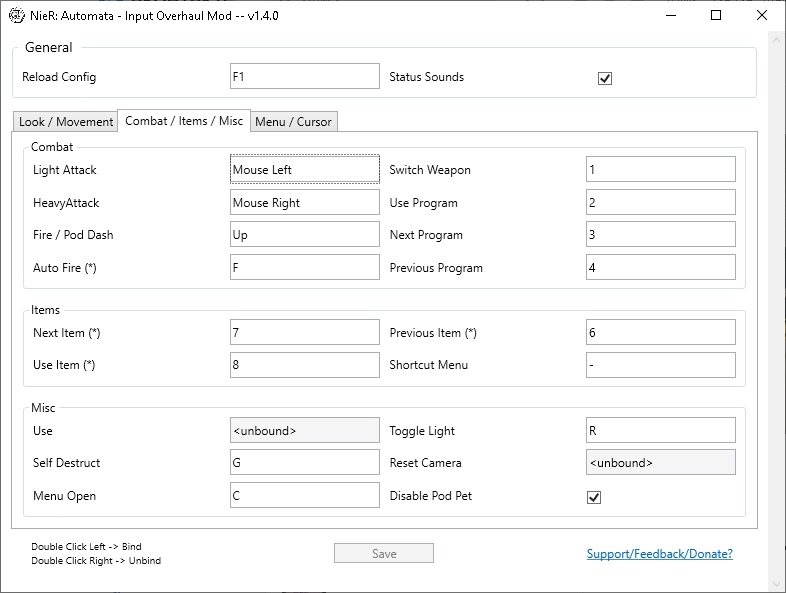The width and height of the screenshot is (786, 593).
Task: Select the Use Item binding field
Action: click(x=305, y=365)
